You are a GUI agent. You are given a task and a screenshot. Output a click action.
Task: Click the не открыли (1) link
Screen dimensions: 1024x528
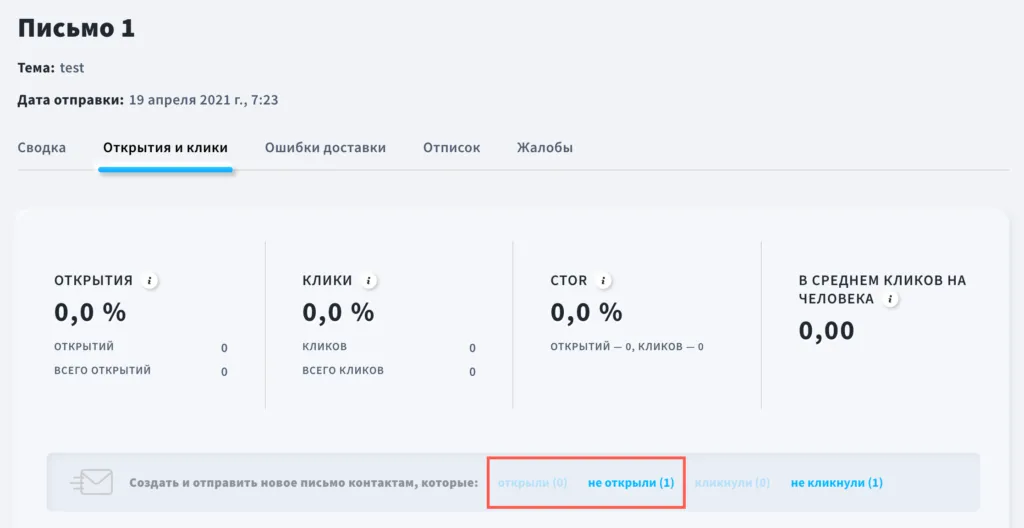(x=631, y=483)
